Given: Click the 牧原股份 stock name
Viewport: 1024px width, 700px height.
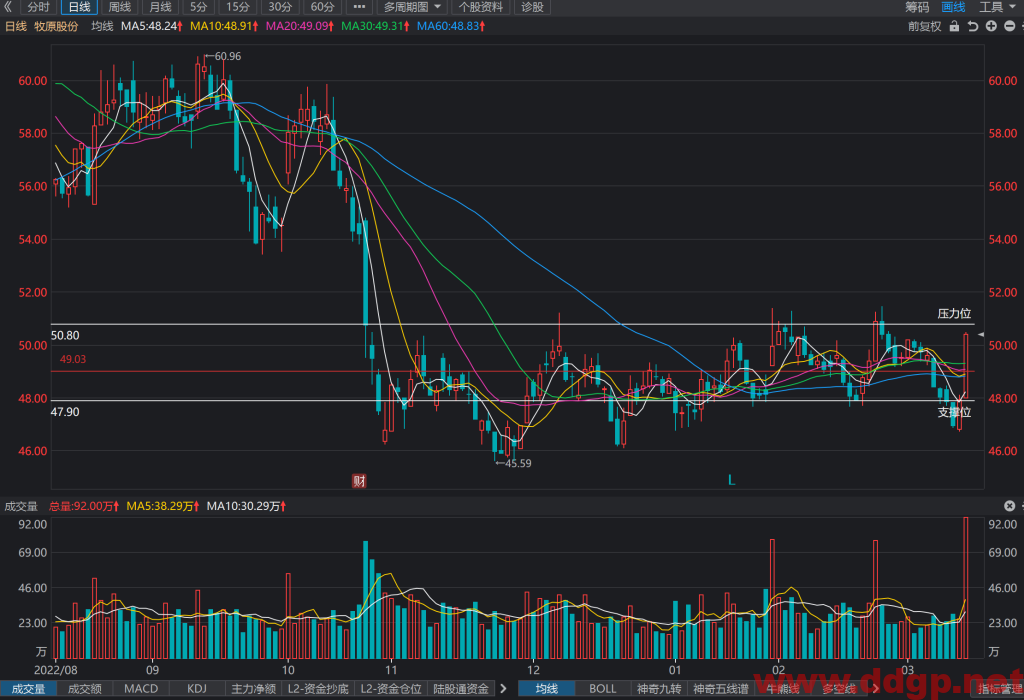Looking at the screenshot, I should (x=56, y=26).
